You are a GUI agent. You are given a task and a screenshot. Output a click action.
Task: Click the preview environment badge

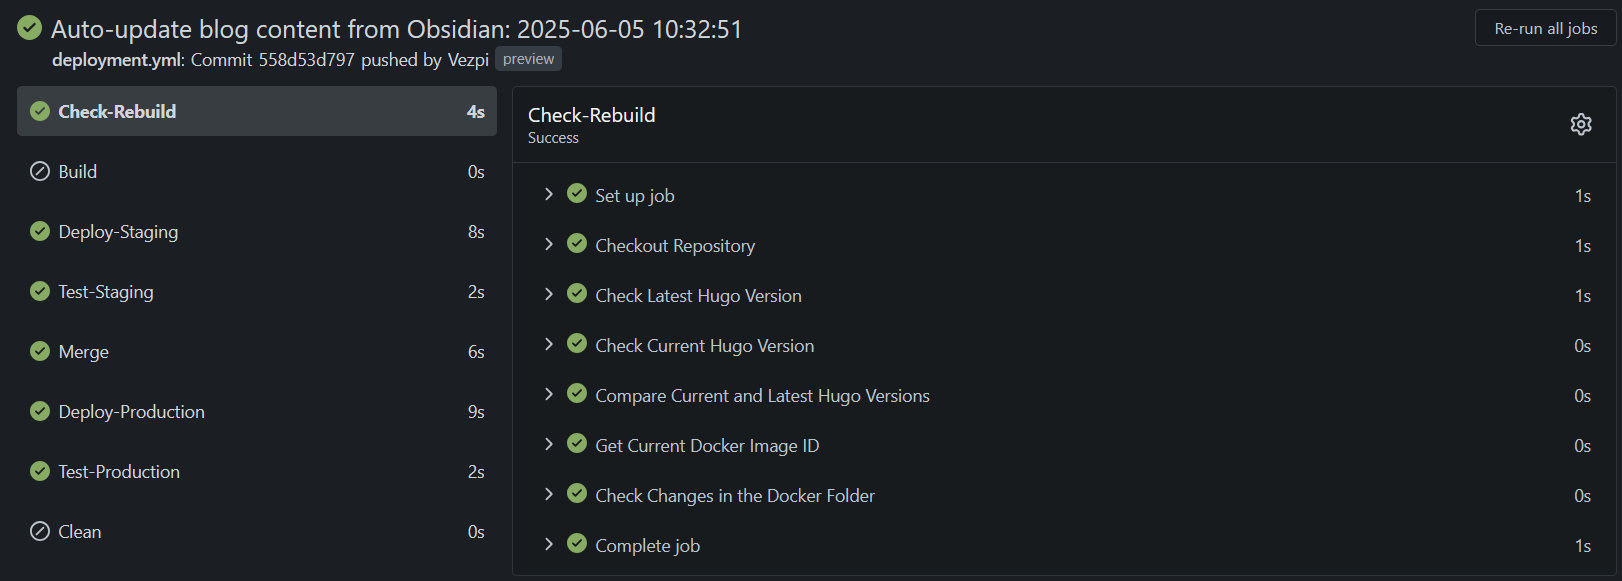click(528, 59)
